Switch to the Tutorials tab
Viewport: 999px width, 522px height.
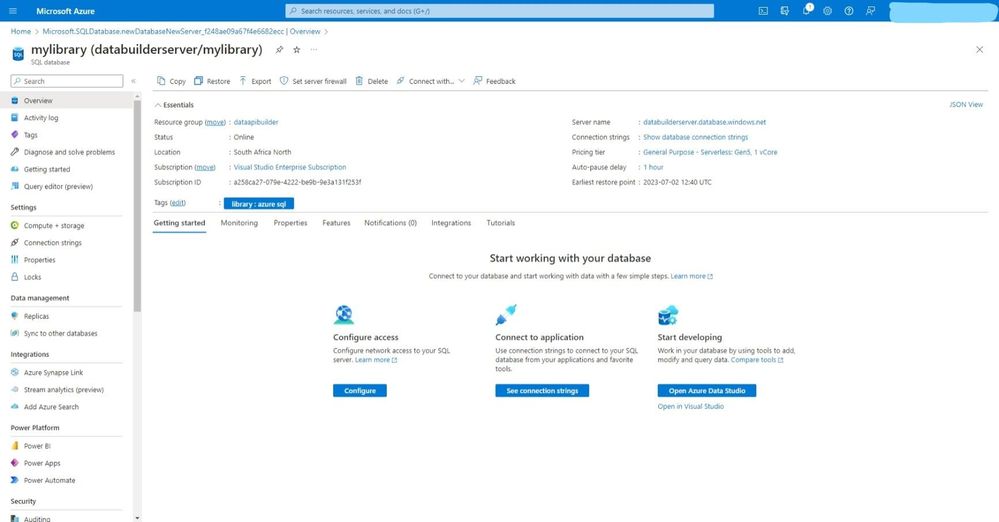click(x=501, y=223)
